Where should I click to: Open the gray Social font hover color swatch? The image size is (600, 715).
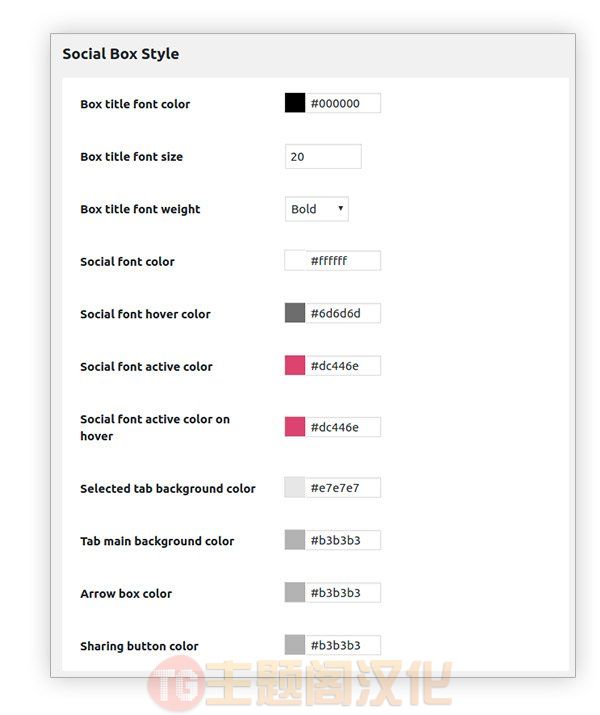pos(295,313)
